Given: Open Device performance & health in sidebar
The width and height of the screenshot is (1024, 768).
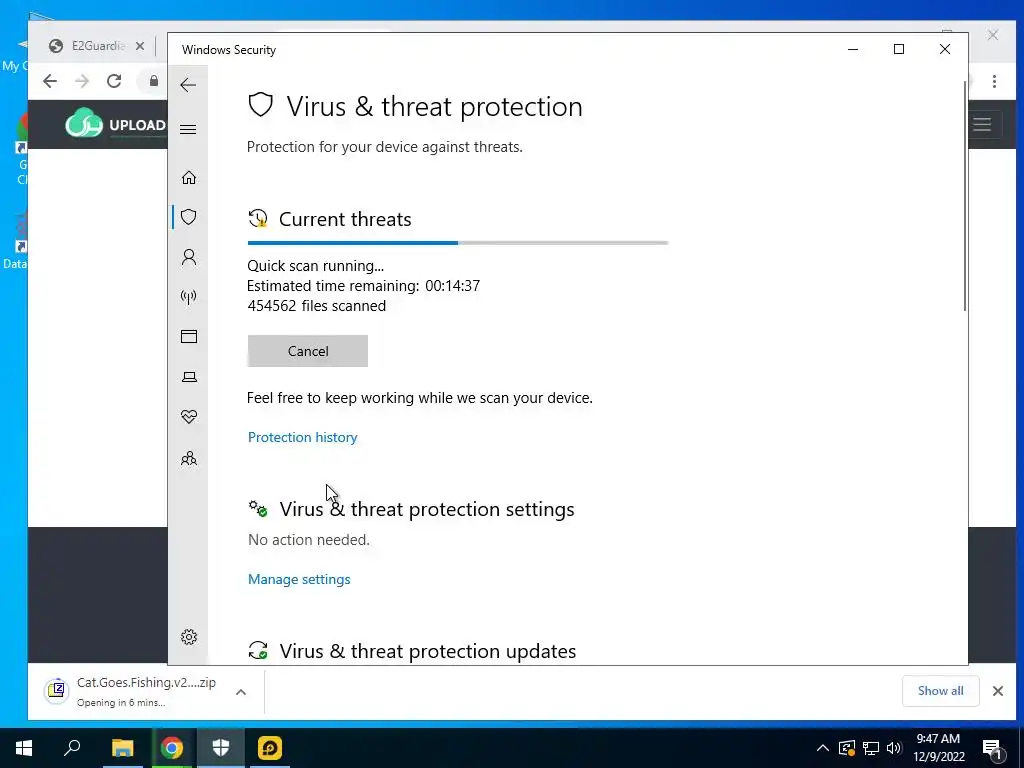Looking at the screenshot, I should pos(189,417).
